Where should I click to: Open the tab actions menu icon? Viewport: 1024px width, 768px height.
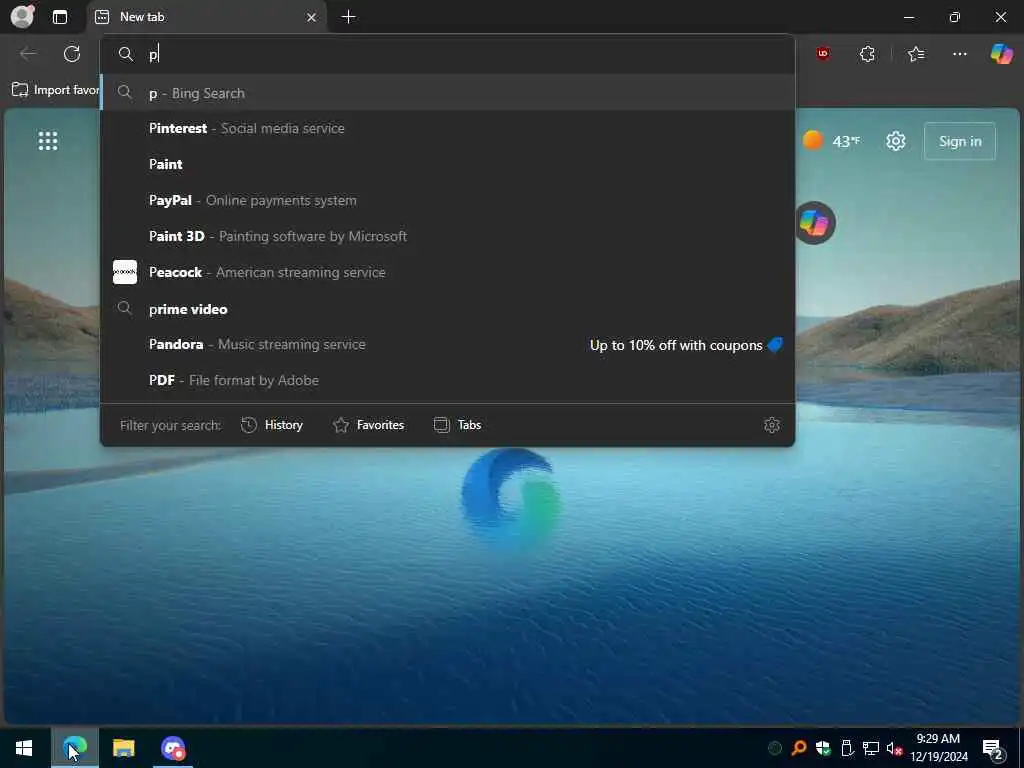[60, 17]
